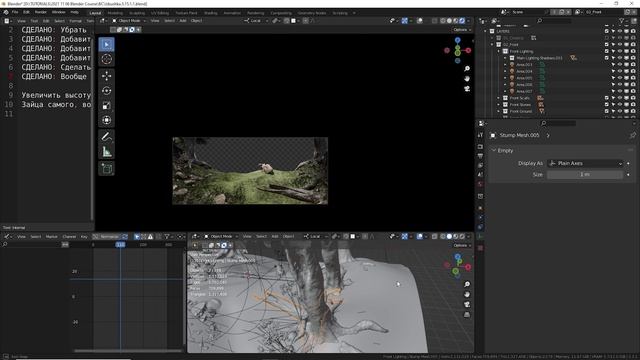The width and height of the screenshot is (640, 360).
Task: Expand the Front Ground collection
Action: tap(498, 111)
